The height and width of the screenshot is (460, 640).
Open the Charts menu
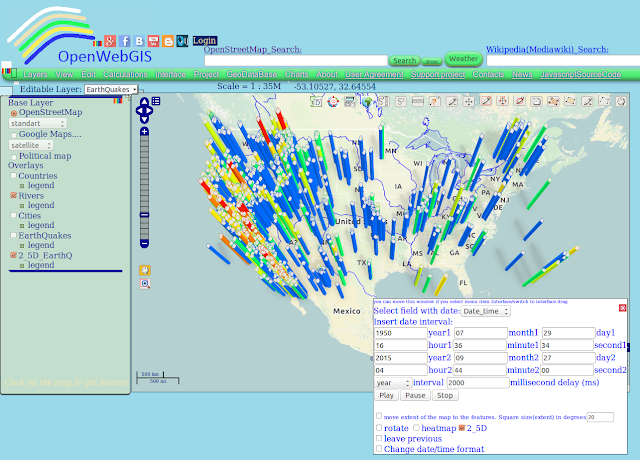(296, 74)
